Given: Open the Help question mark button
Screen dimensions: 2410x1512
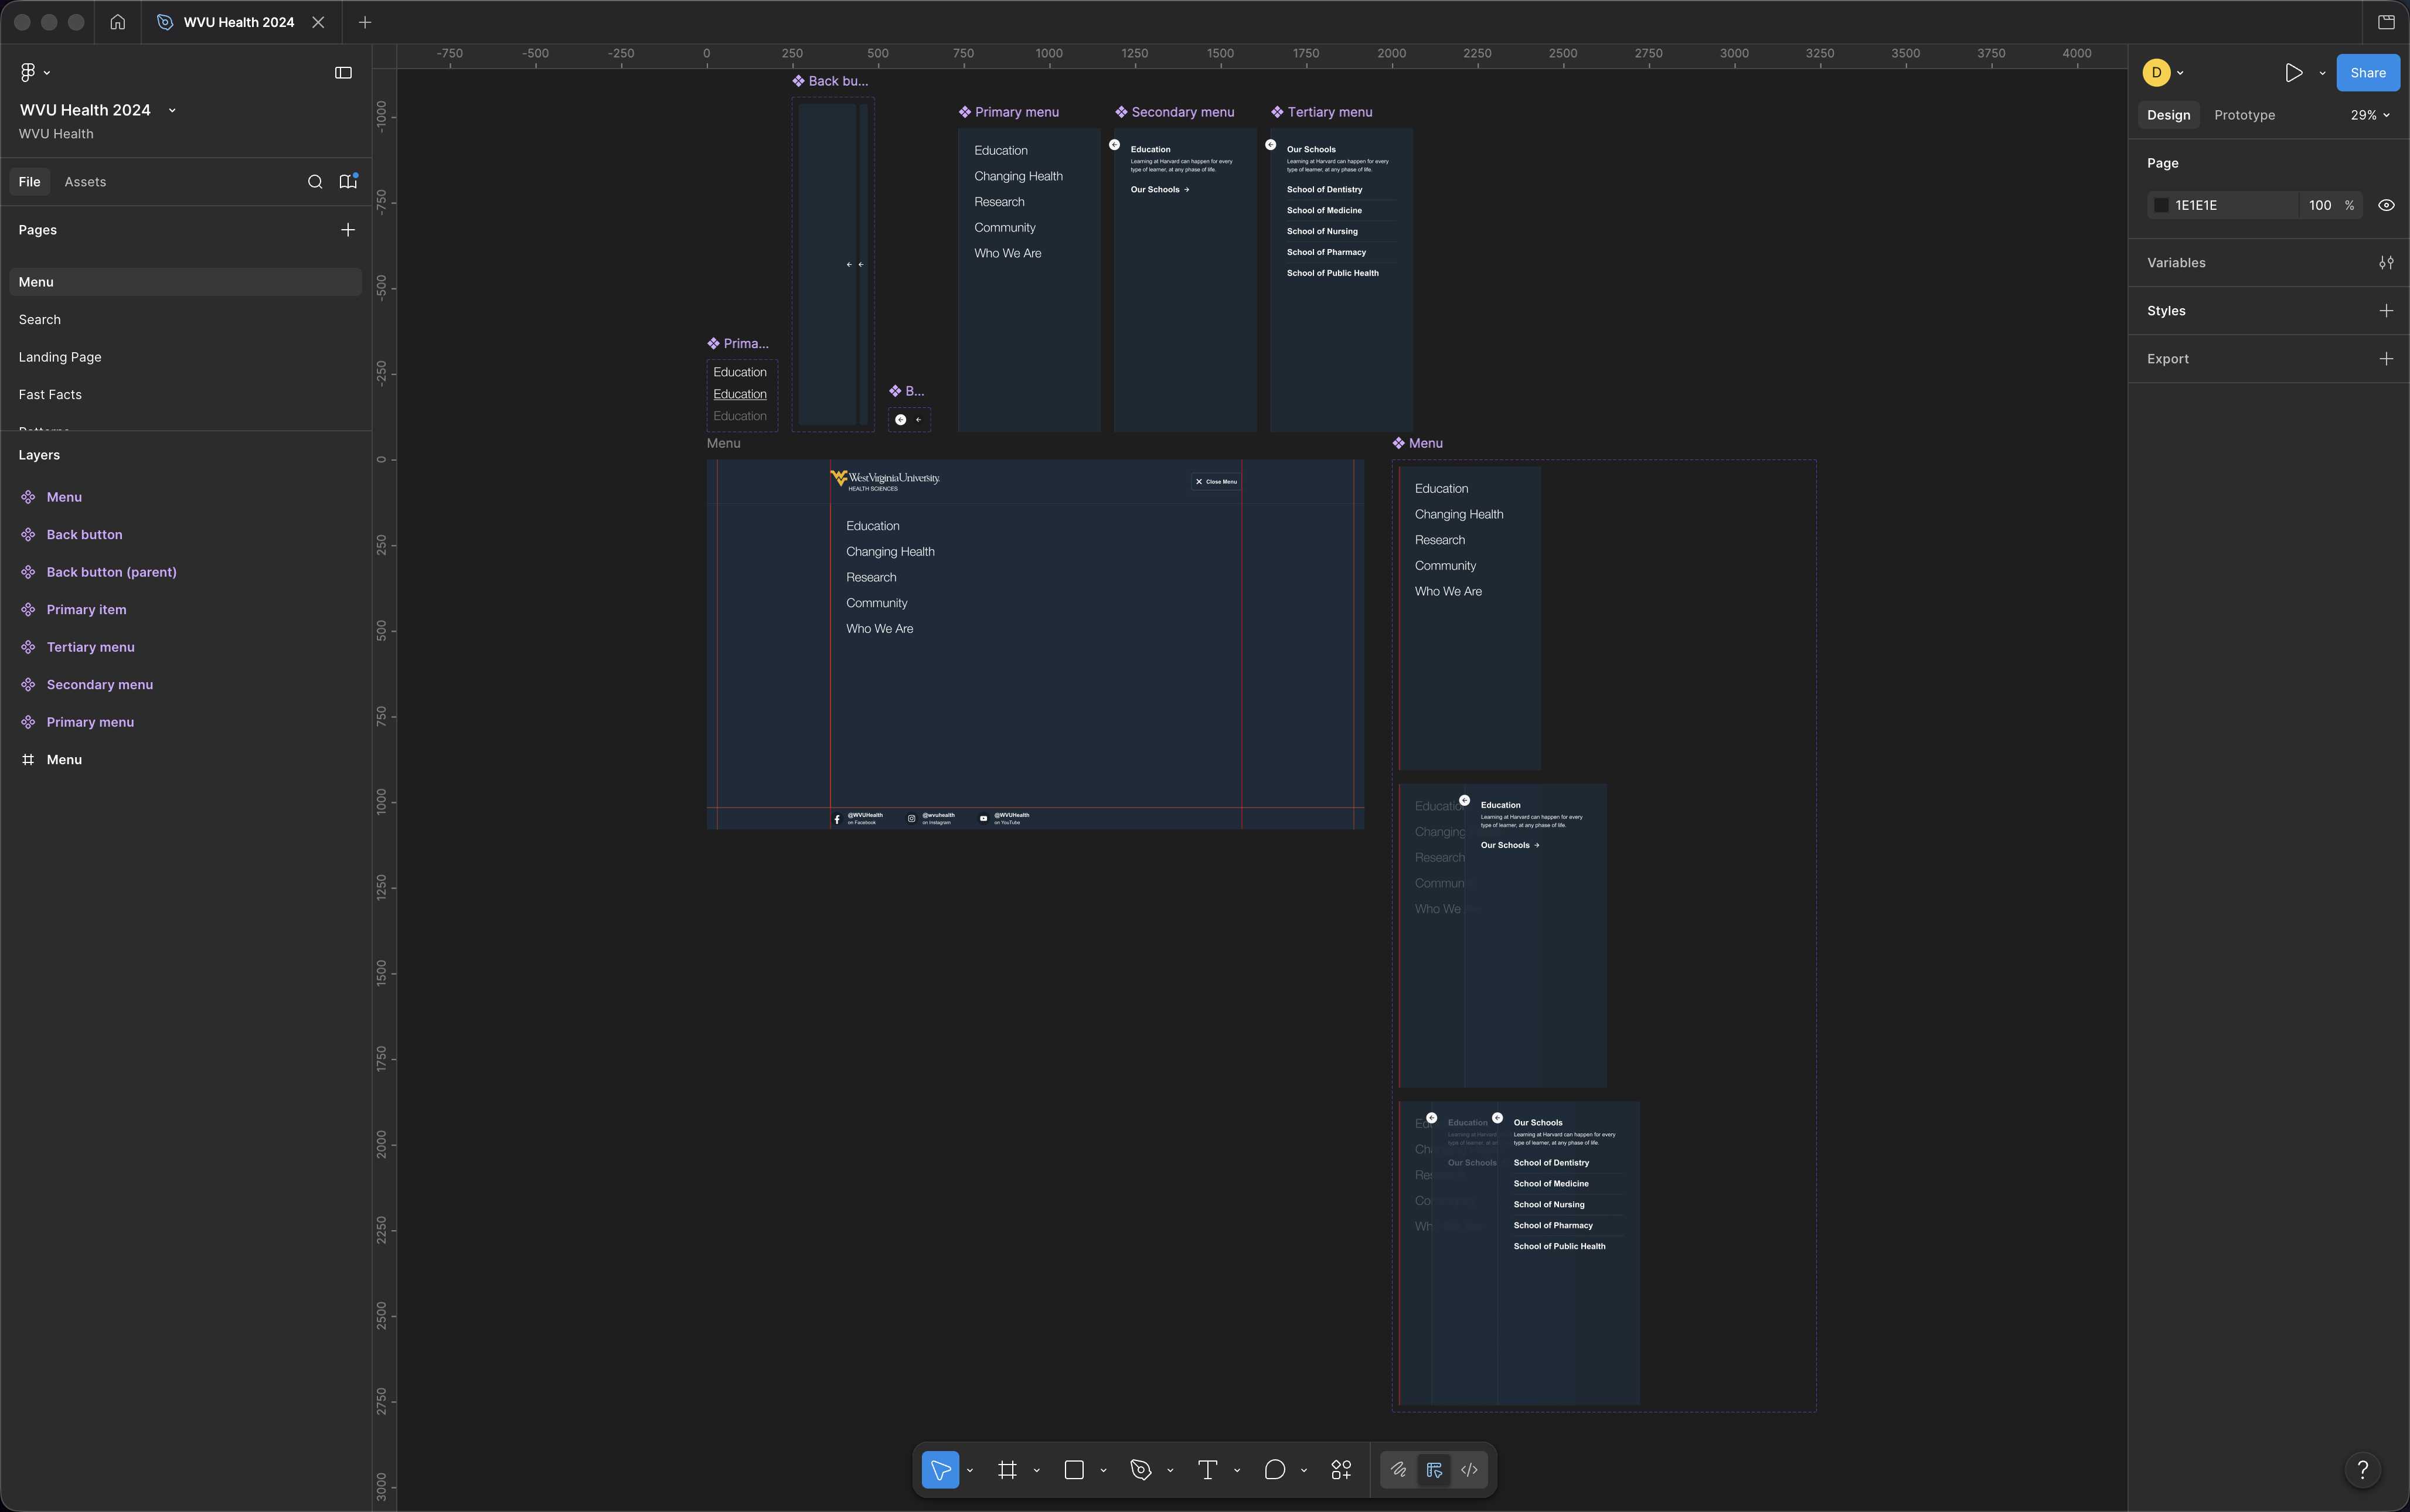Looking at the screenshot, I should coord(2363,1469).
